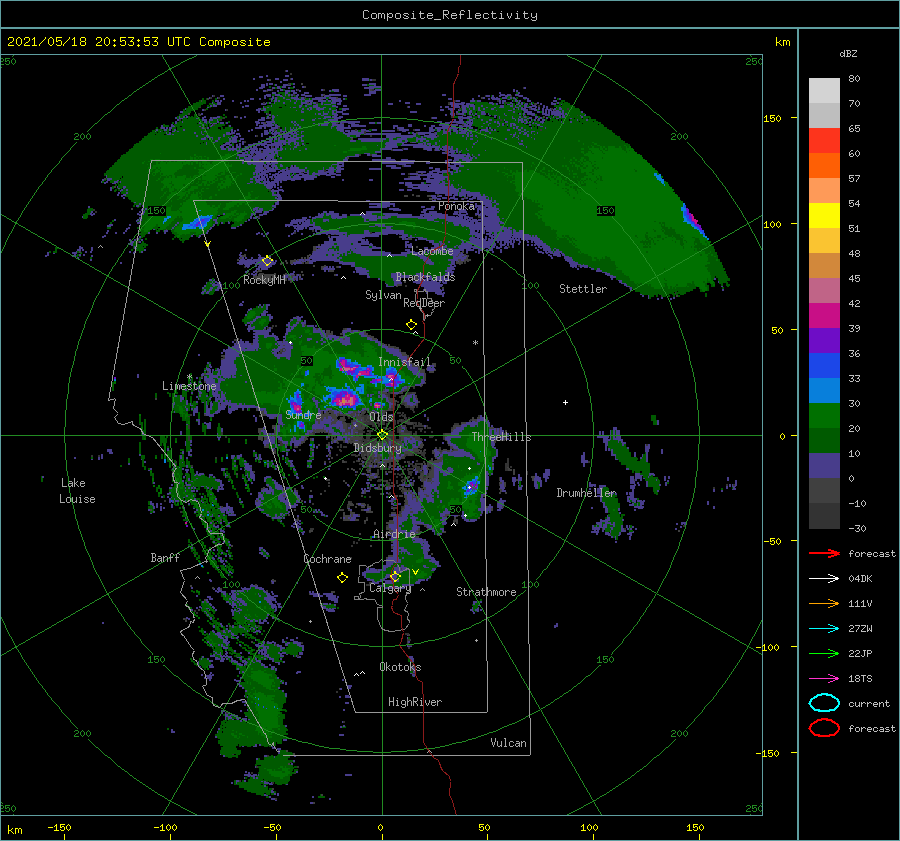Click the Innisfail label
This screenshot has height=841, width=900.
pos(404,362)
